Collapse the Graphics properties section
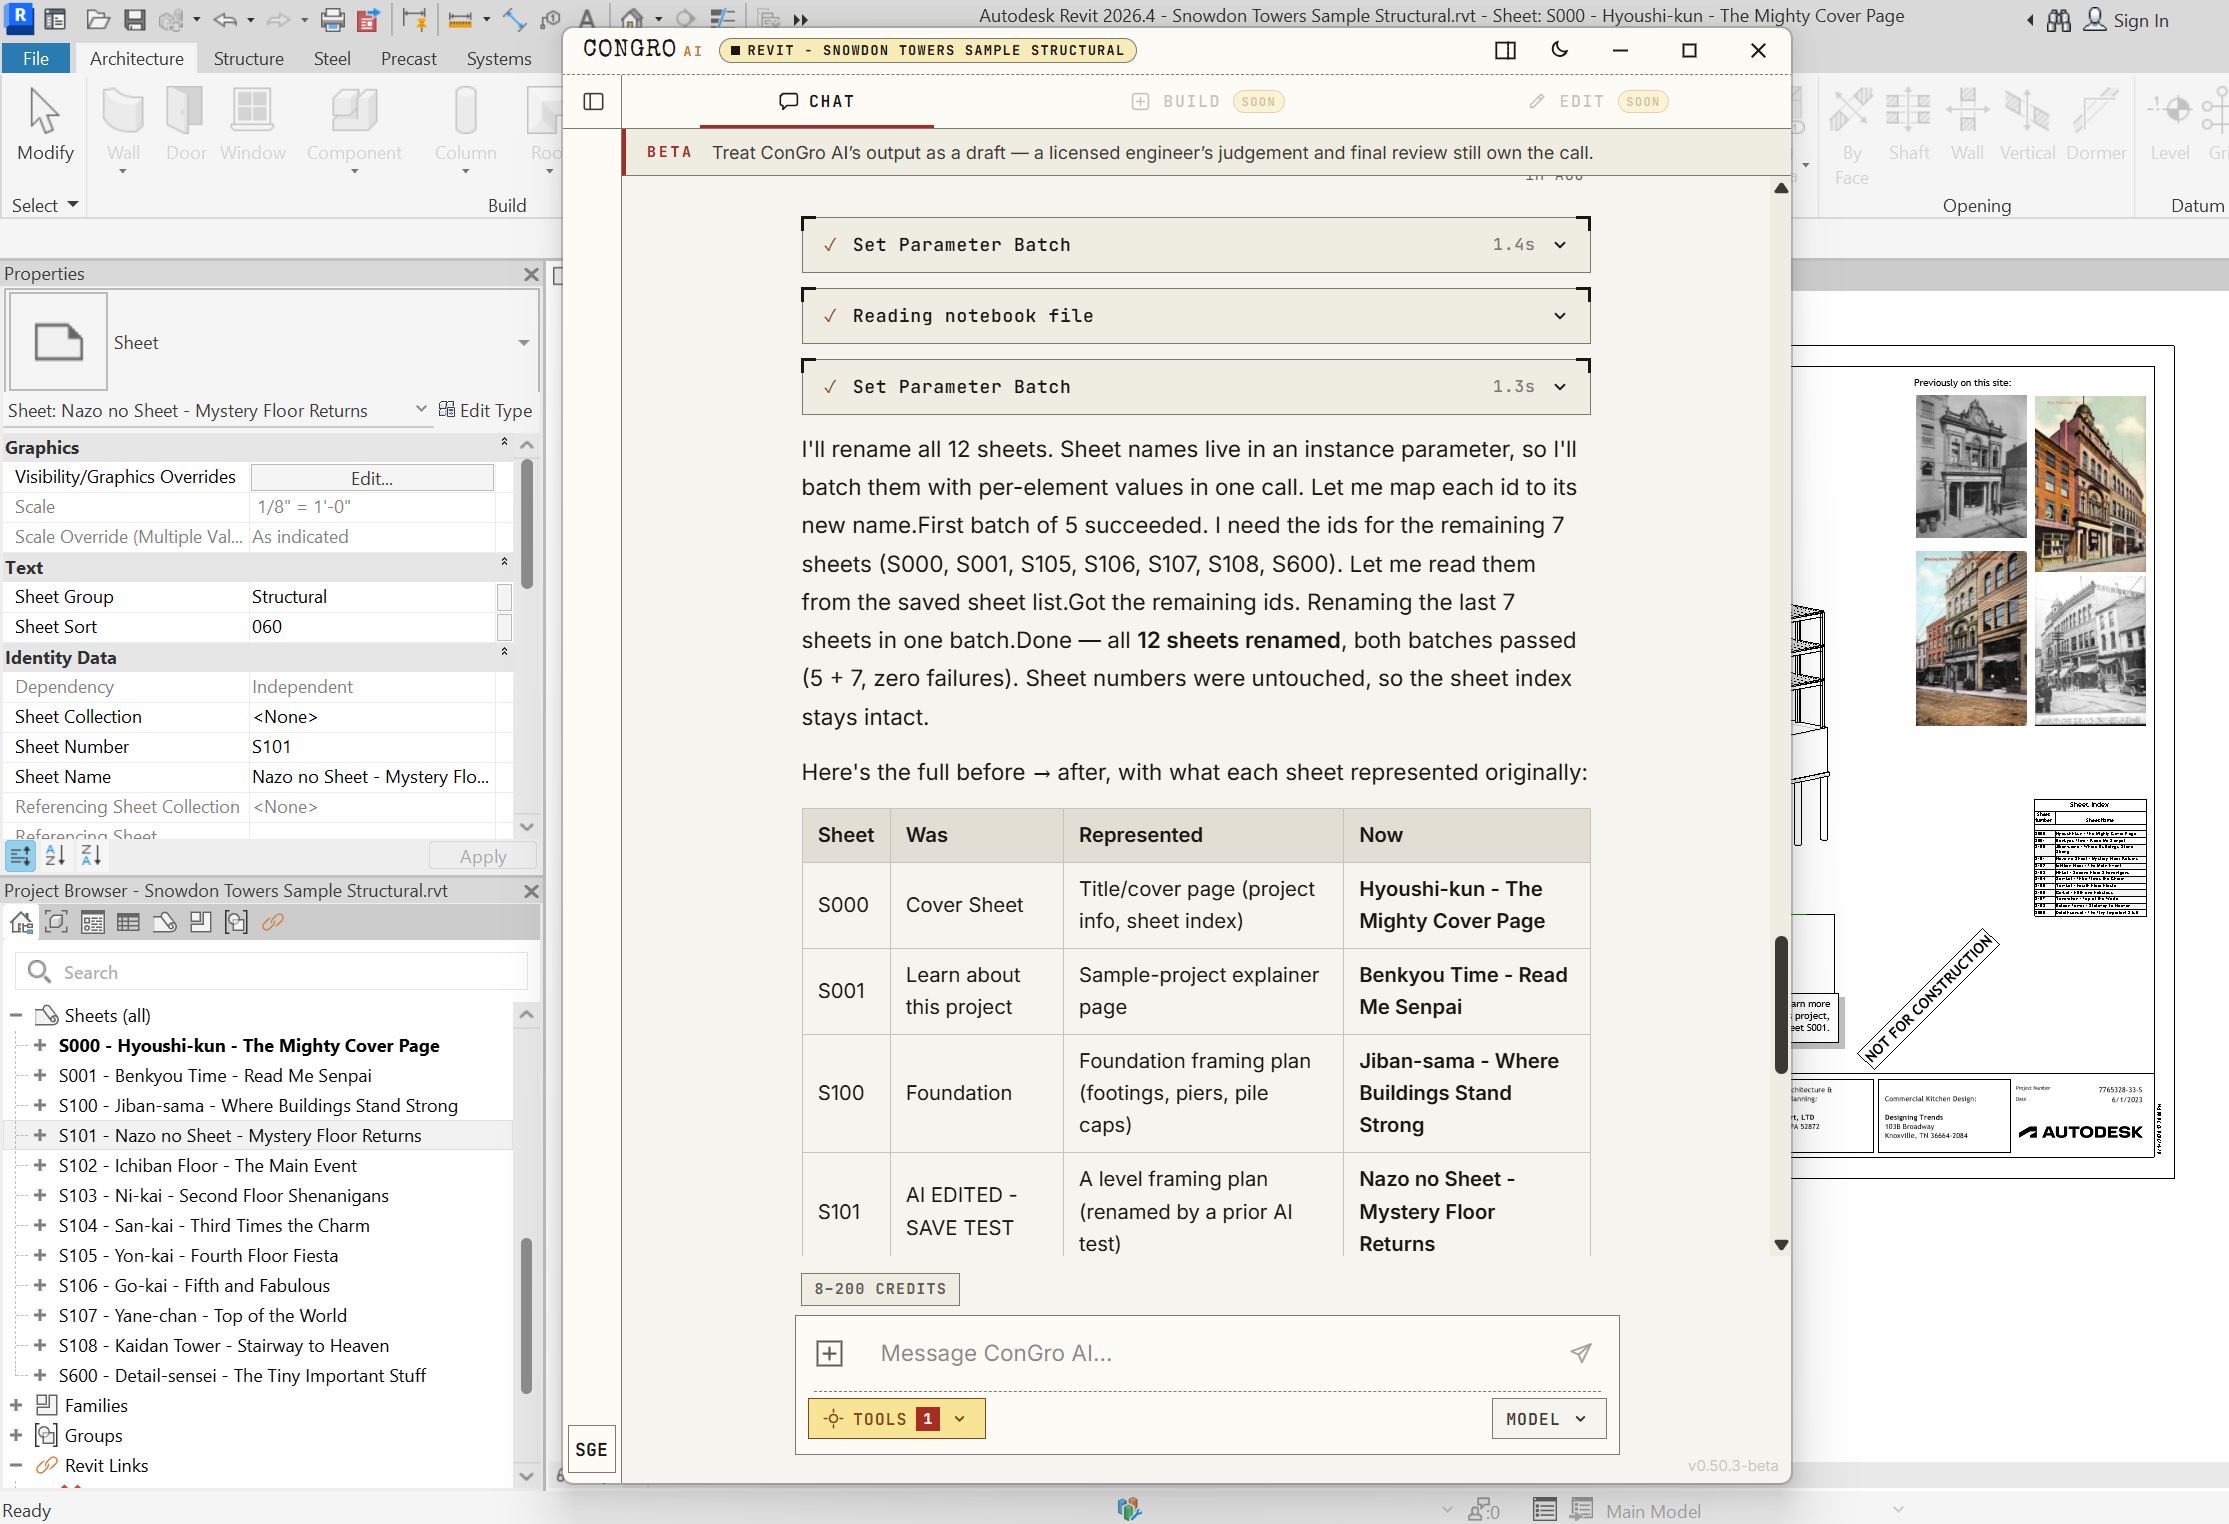 (x=504, y=442)
